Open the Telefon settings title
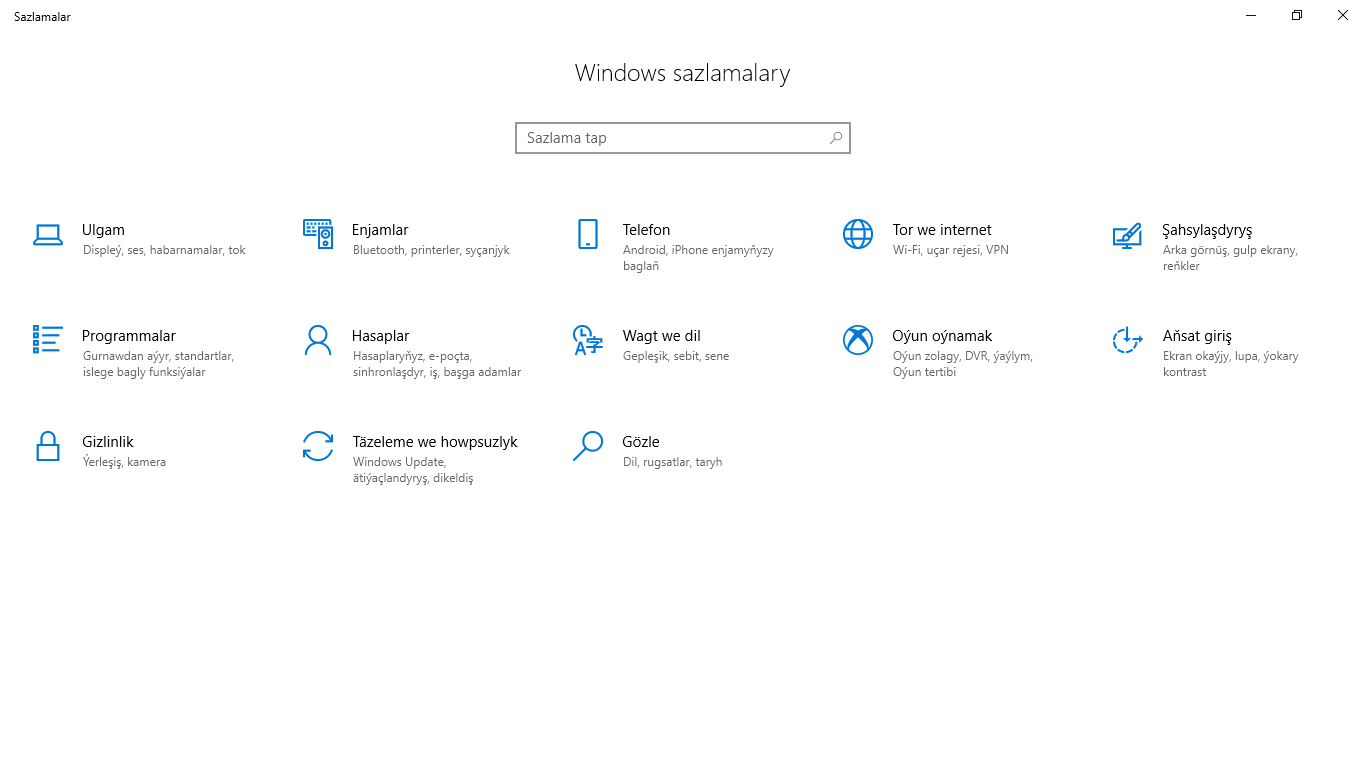This screenshot has width=1366, height=768. [x=646, y=230]
